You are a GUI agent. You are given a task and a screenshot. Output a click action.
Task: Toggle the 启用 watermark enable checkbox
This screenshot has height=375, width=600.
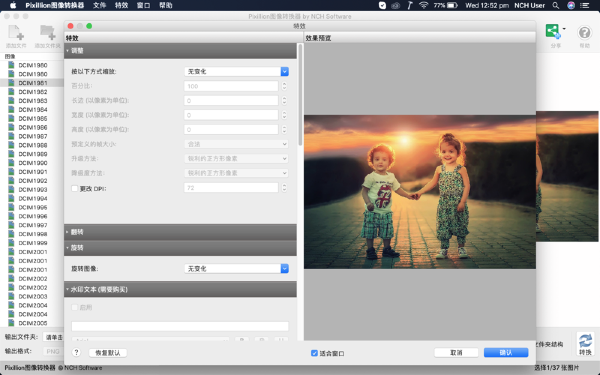pos(75,307)
